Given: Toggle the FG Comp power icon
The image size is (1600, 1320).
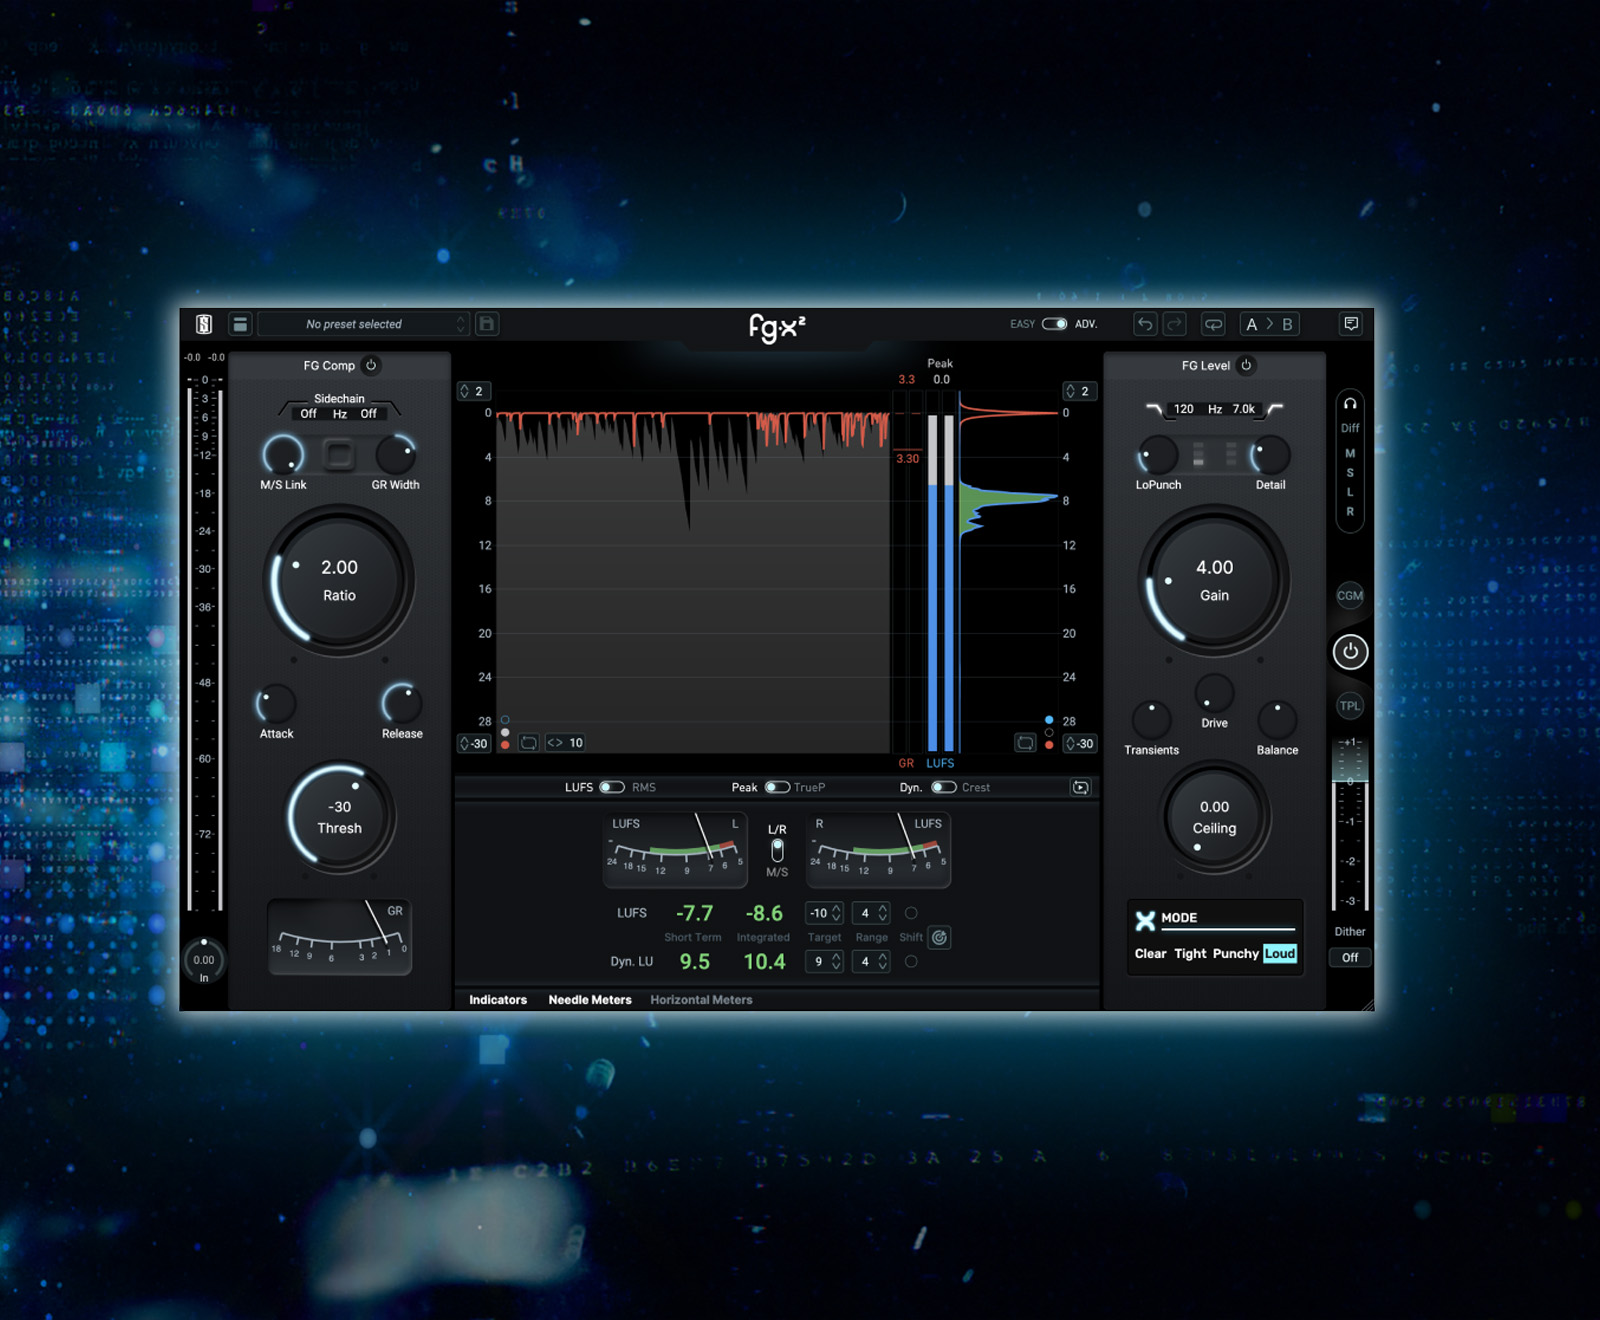Looking at the screenshot, I should click(x=371, y=365).
